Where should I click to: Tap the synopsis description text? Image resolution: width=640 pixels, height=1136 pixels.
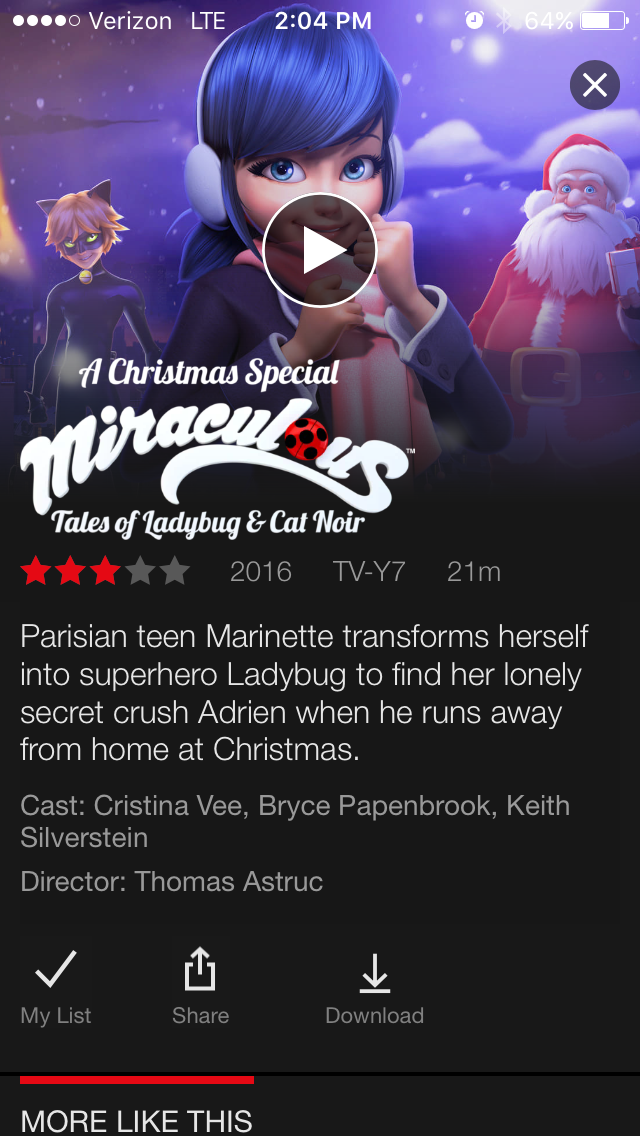(304, 693)
